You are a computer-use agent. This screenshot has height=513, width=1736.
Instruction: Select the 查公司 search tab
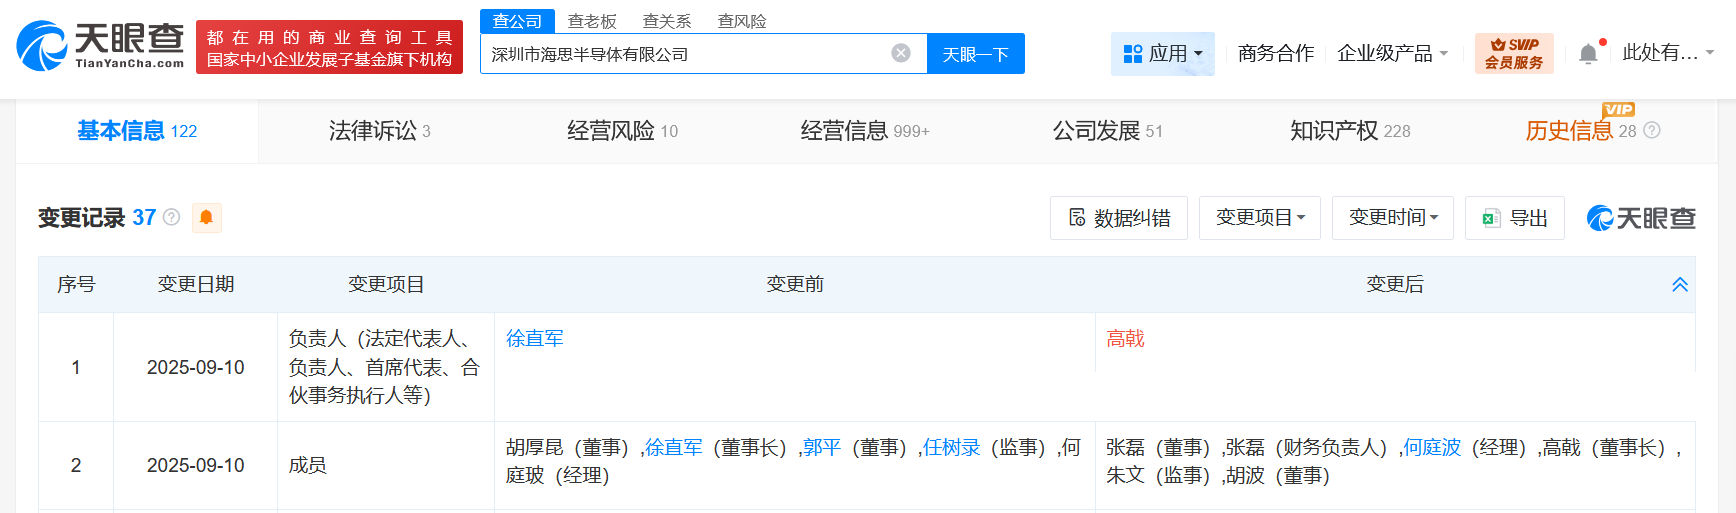517,21
